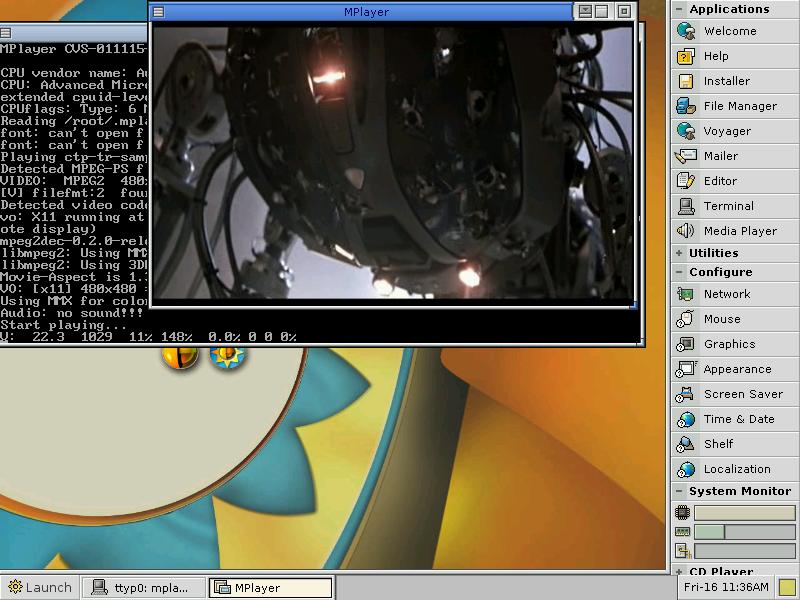Open the Mailer envelope icon
Viewport: 800px width, 600px height.
pyautogui.click(x=686, y=156)
